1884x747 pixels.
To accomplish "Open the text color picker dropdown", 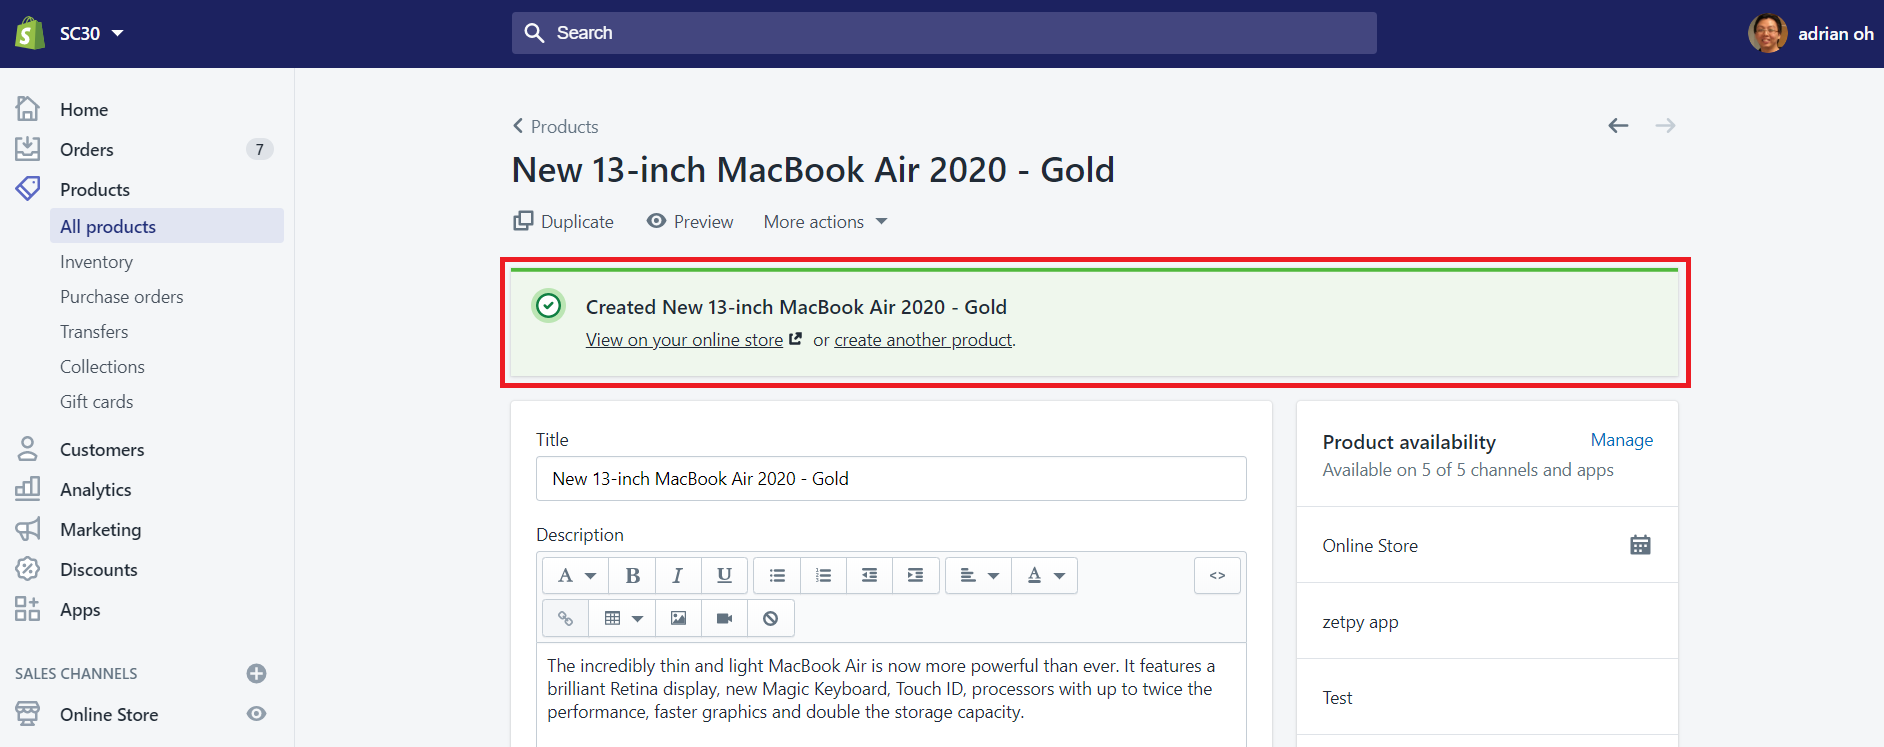I will (x=1045, y=575).
